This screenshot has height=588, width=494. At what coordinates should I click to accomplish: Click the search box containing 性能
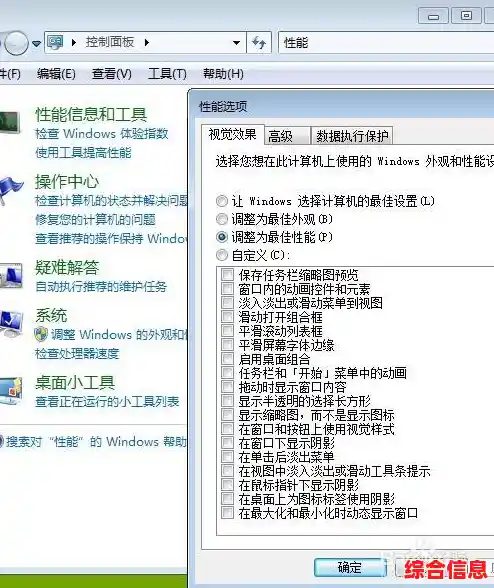[386, 43]
